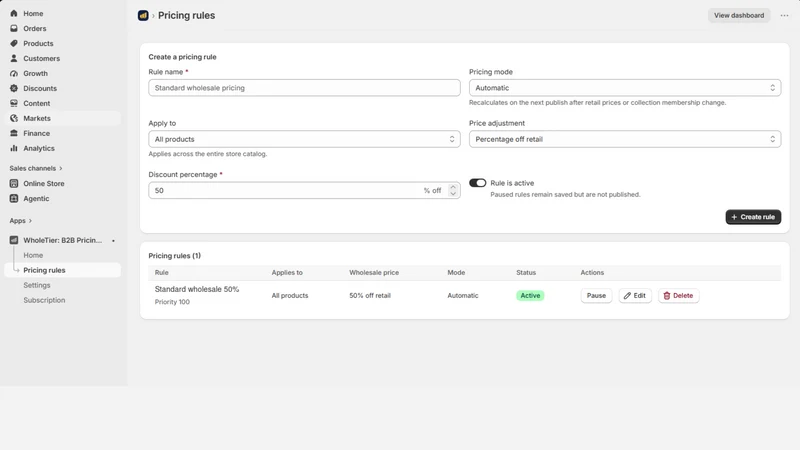Click the Markets globe icon
Viewport: 800px width, 450px height.
[14, 118]
